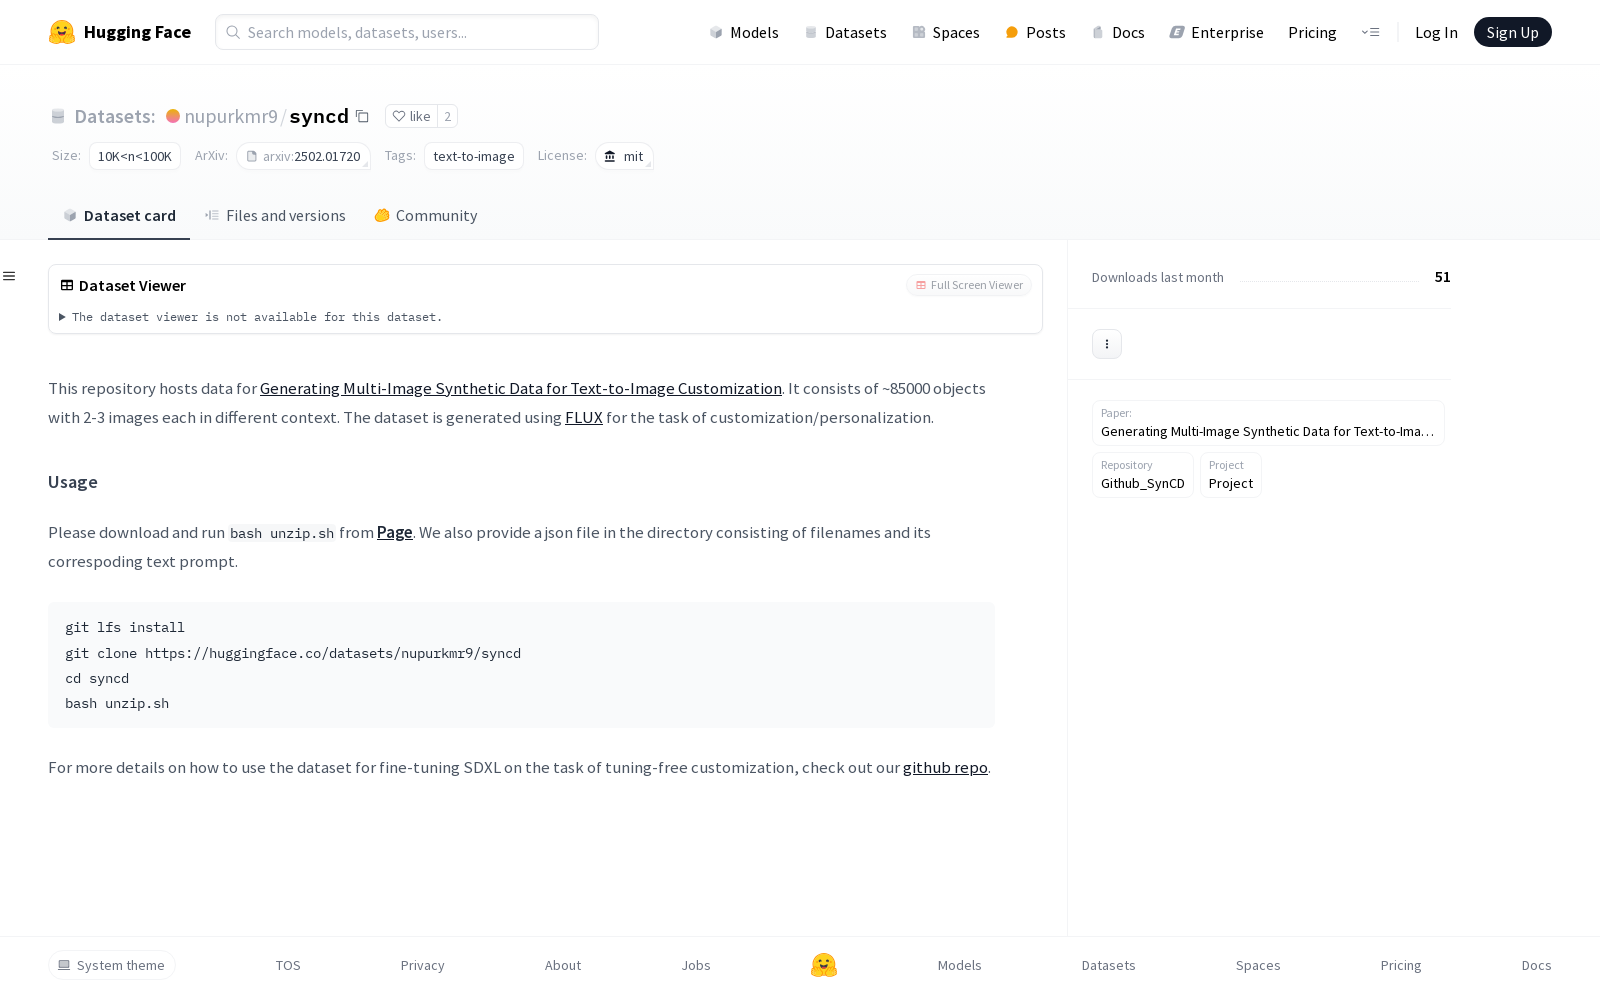
Task: Open About in footer
Action: (x=563, y=965)
